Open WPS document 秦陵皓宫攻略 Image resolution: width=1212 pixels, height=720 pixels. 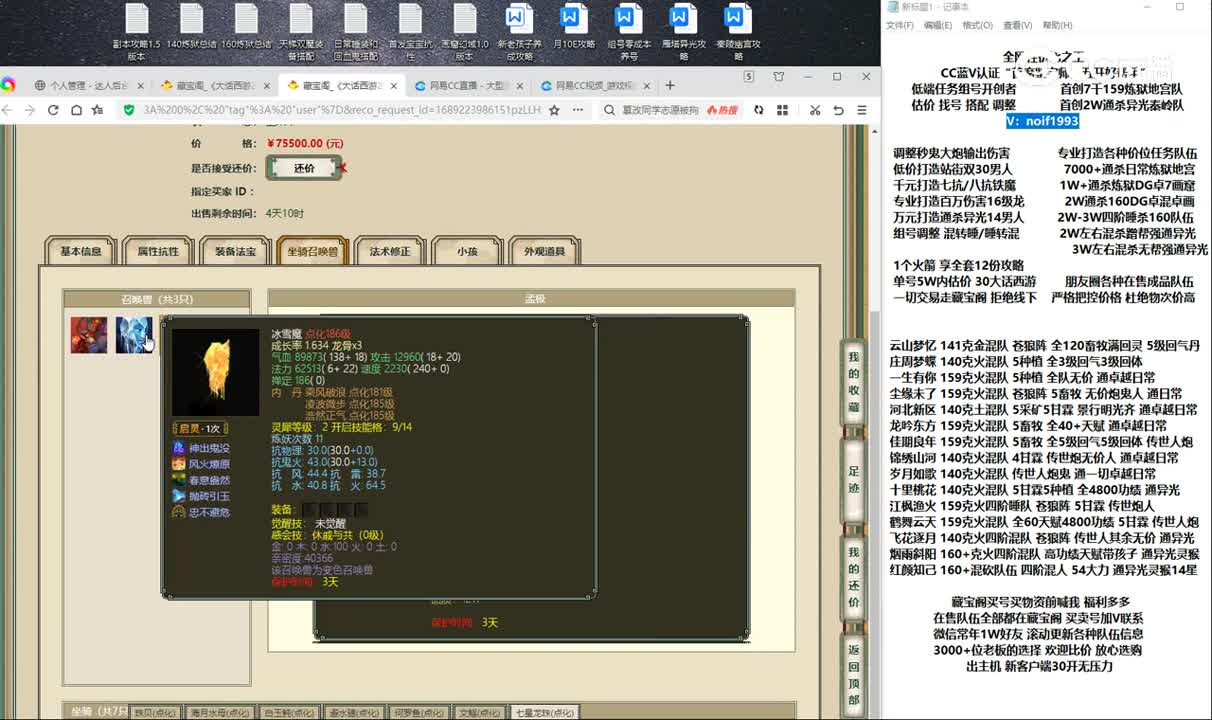pos(737,31)
